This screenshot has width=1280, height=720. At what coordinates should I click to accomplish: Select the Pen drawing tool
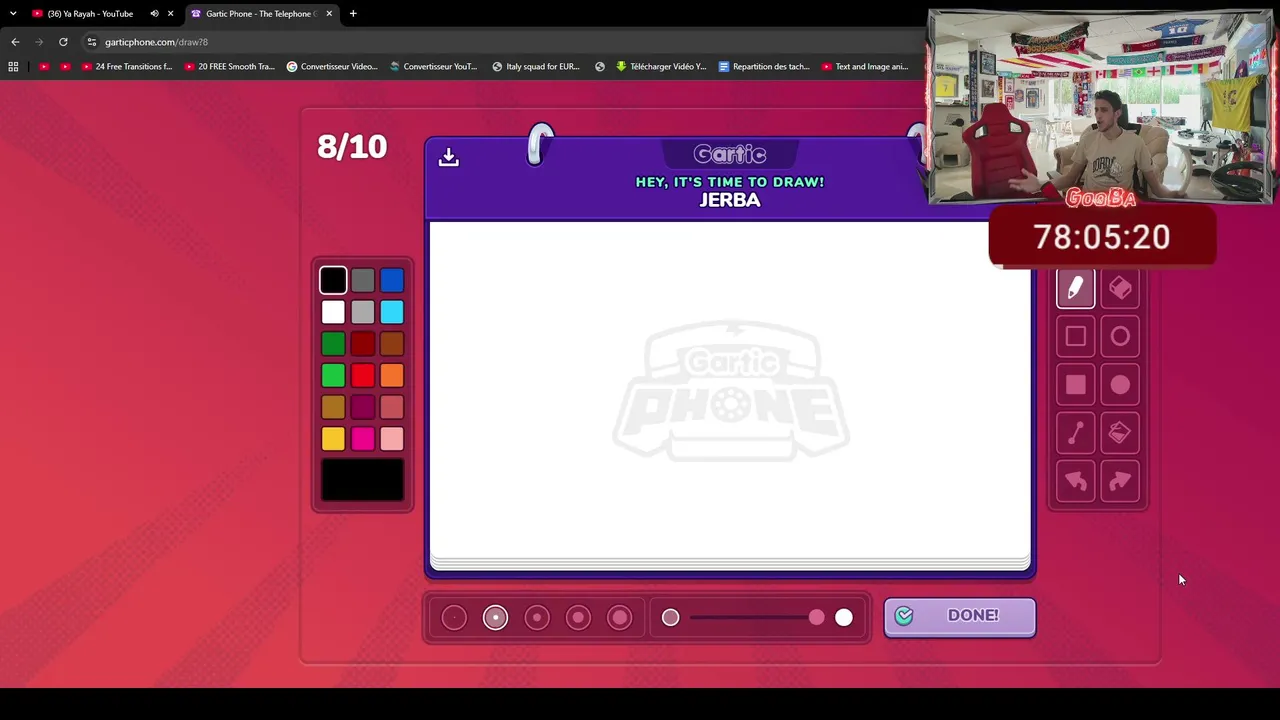point(1075,289)
